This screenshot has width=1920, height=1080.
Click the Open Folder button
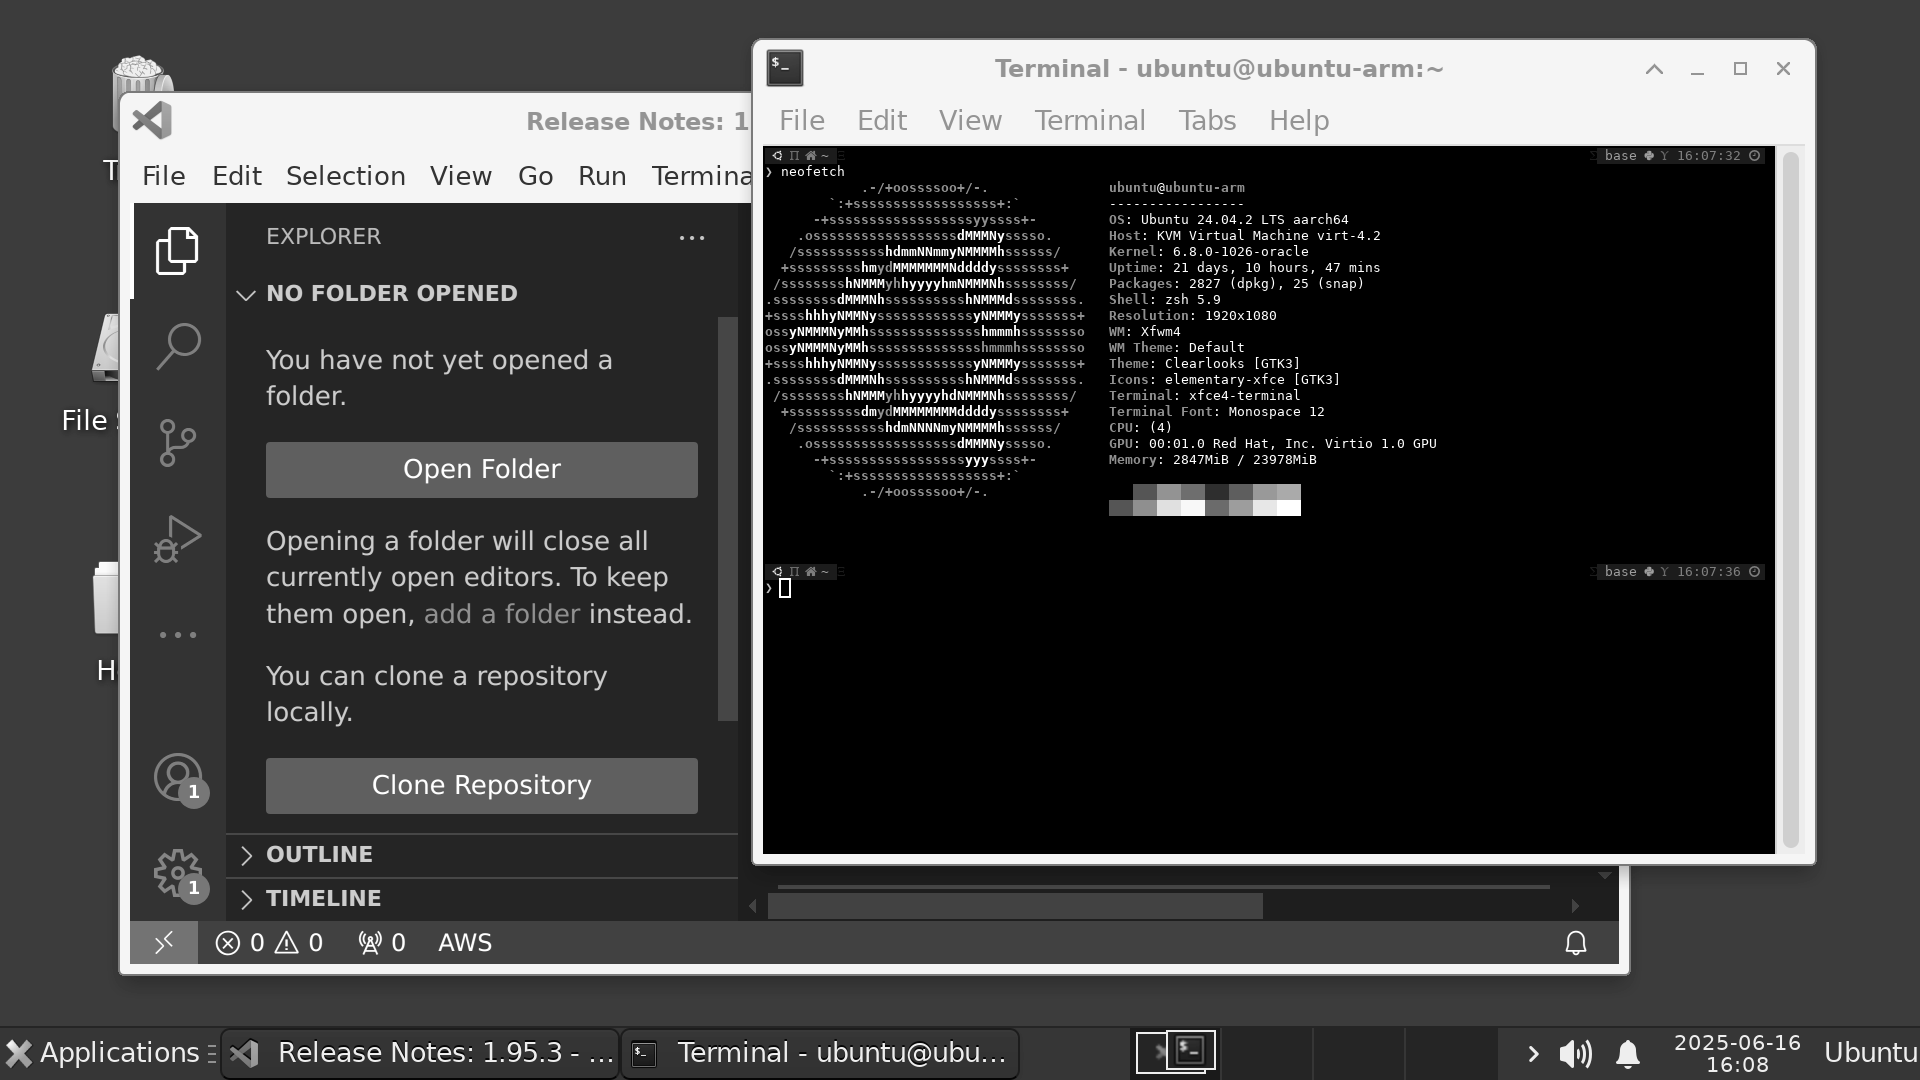[x=481, y=469]
